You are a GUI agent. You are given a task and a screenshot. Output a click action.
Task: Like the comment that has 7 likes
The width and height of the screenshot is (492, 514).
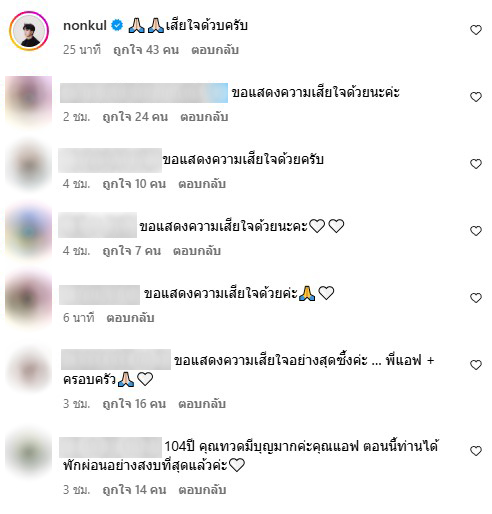[476, 231]
